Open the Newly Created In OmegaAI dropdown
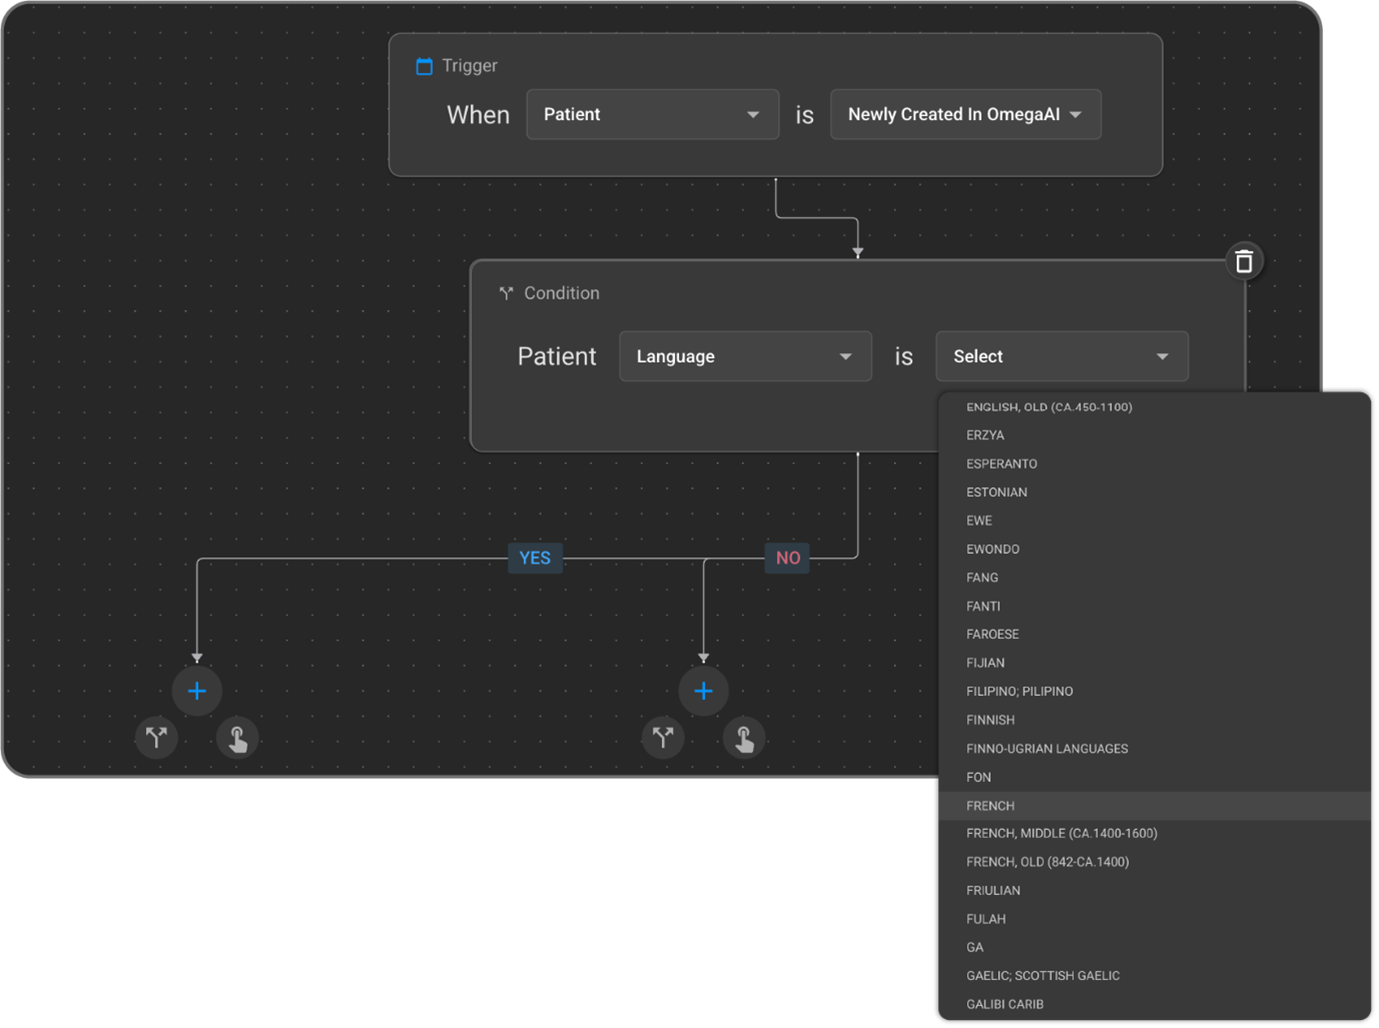 pos(965,115)
